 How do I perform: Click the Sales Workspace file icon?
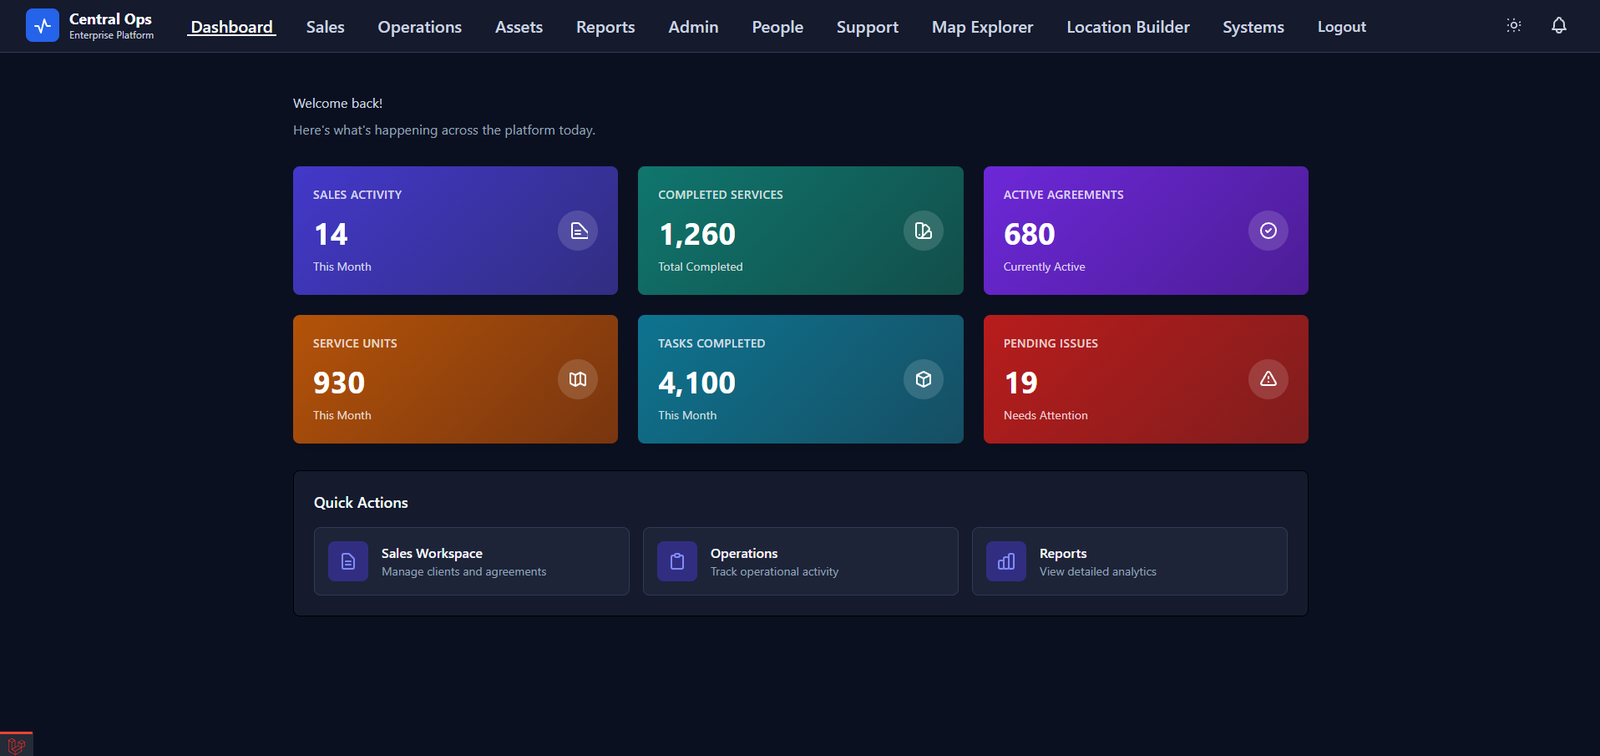point(348,562)
